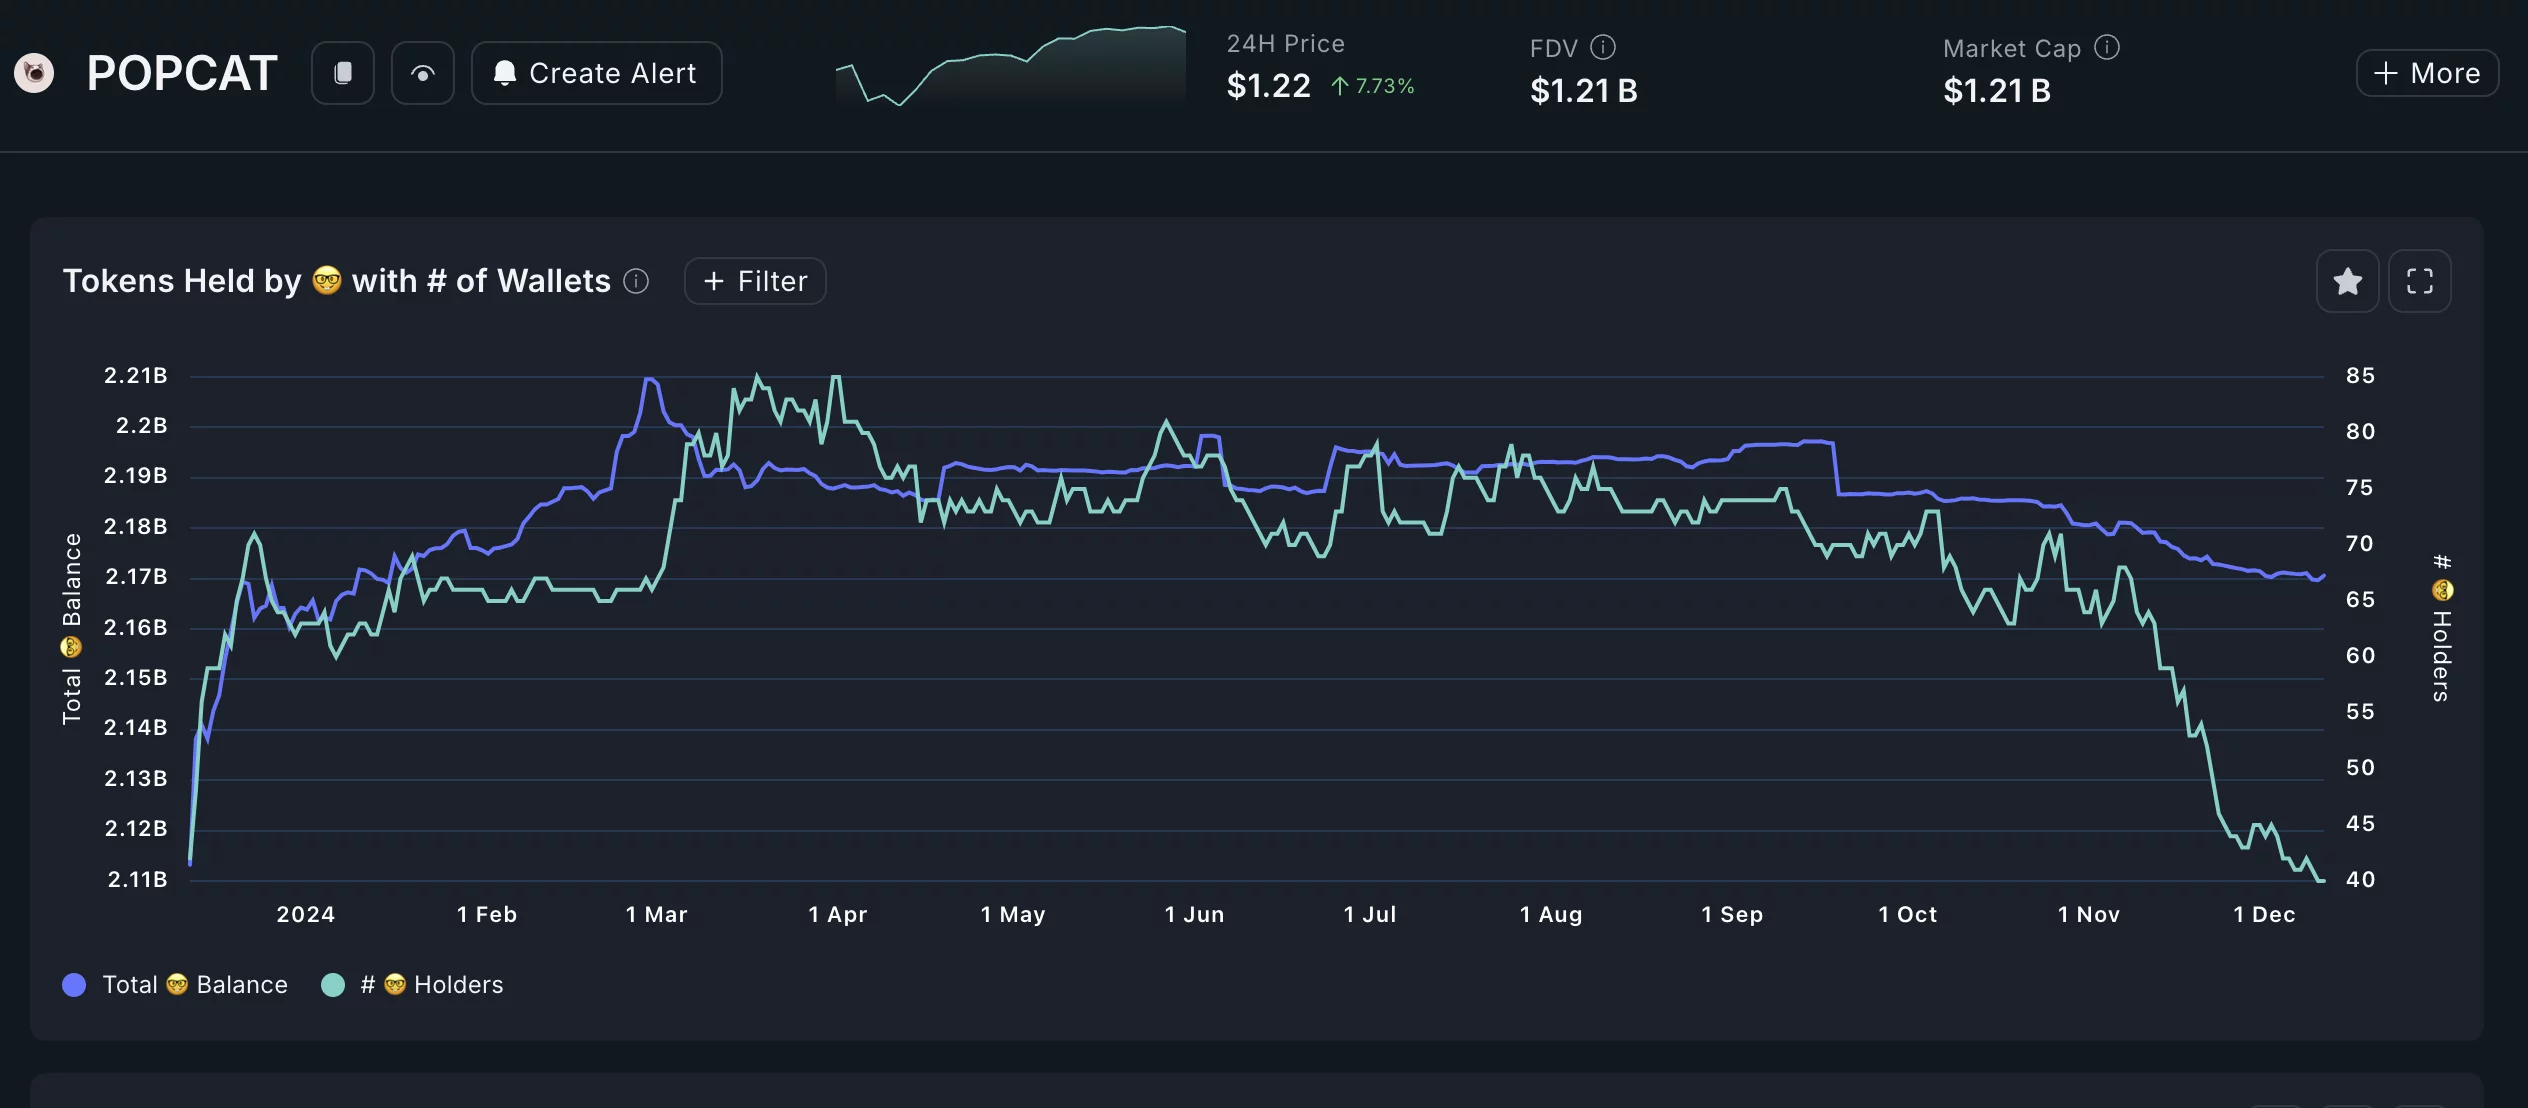This screenshot has height=1108, width=2528.
Task: Click the POPCAT token name heading
Action: coord(182,73)
